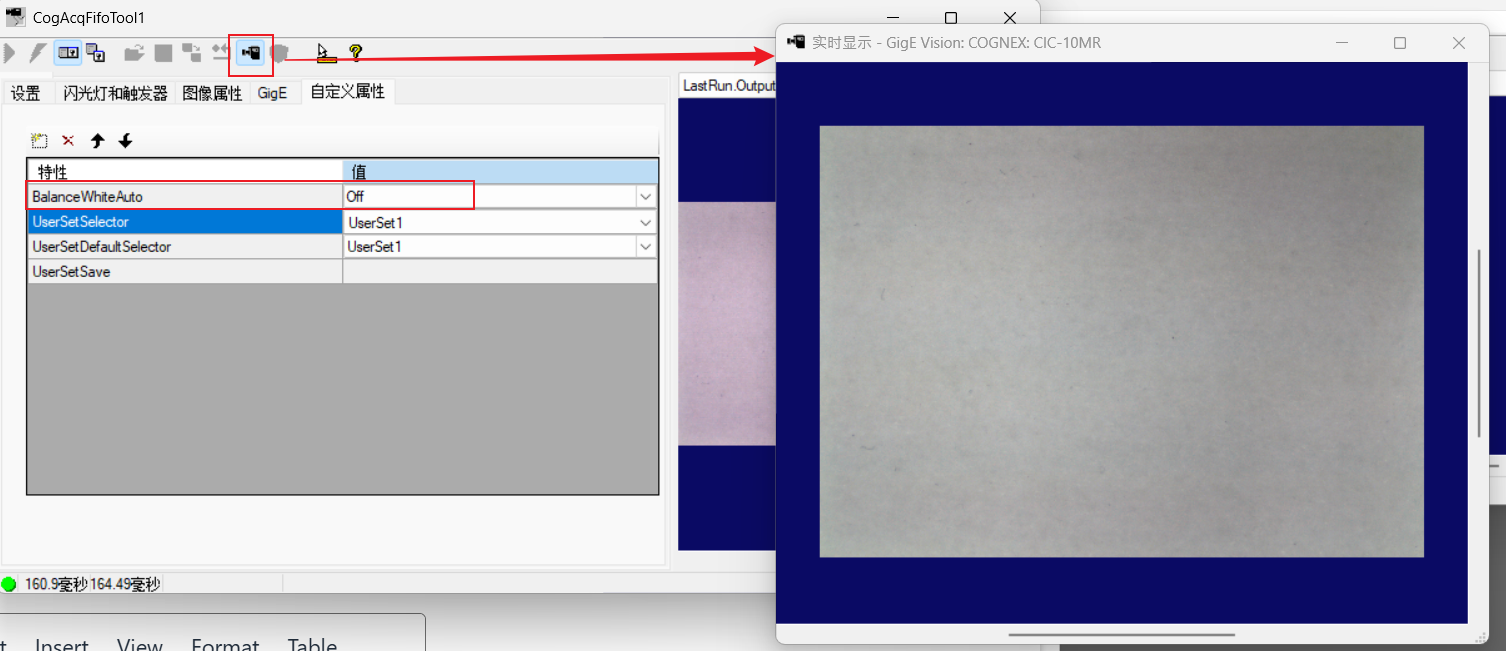Add a new custom property icon
Image resolution: width=1506 pixels, height=651 pixels.
click(x=39, y=141)
